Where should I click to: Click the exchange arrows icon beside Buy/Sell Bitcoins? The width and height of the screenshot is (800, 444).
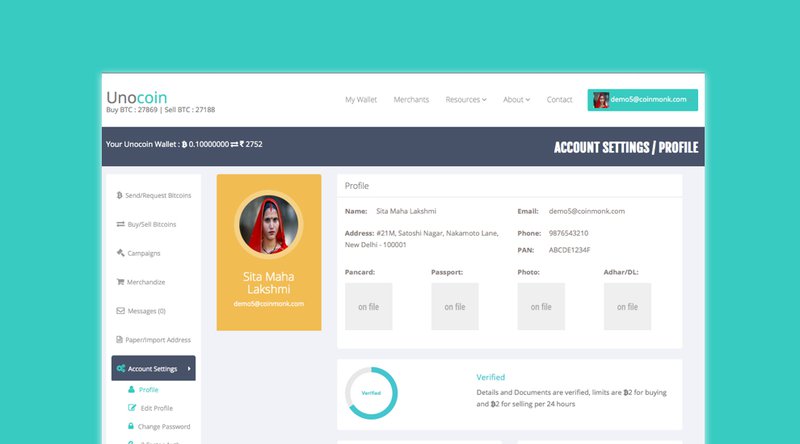[120, 224]
